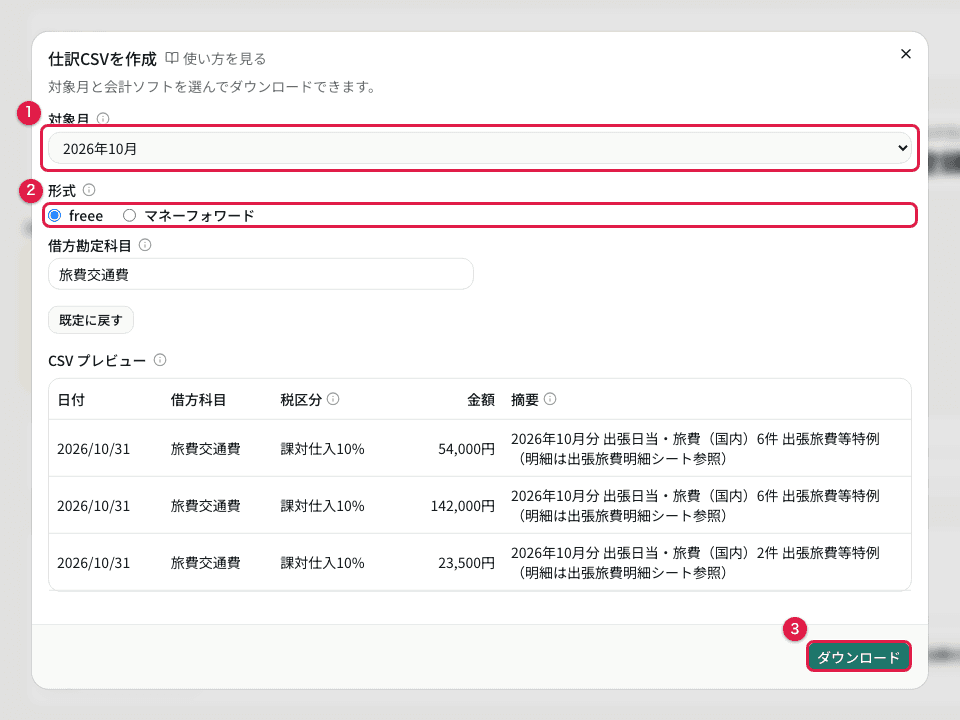Click the ダウンロード button
Viewport: 960px width, 720px height.
click(x=858, y=656)
